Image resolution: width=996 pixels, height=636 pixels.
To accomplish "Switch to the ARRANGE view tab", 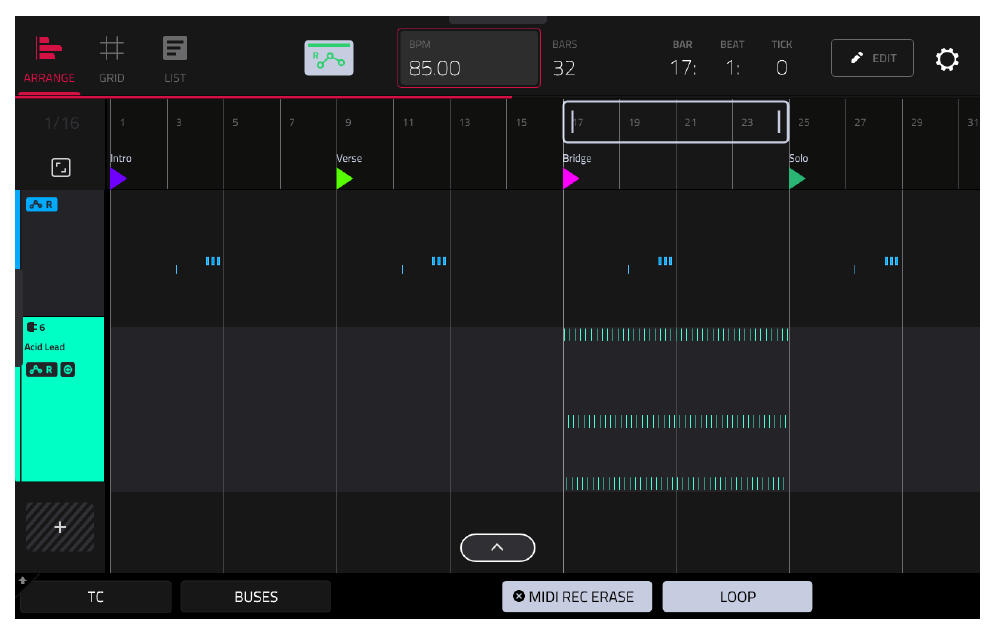I will (49, 61).
